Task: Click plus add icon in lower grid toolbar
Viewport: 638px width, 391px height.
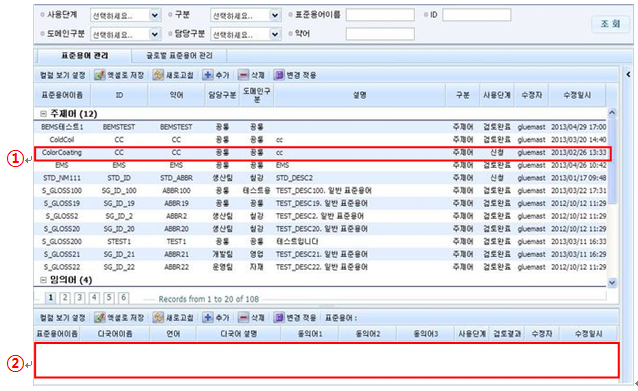Action: coord(208,317)
